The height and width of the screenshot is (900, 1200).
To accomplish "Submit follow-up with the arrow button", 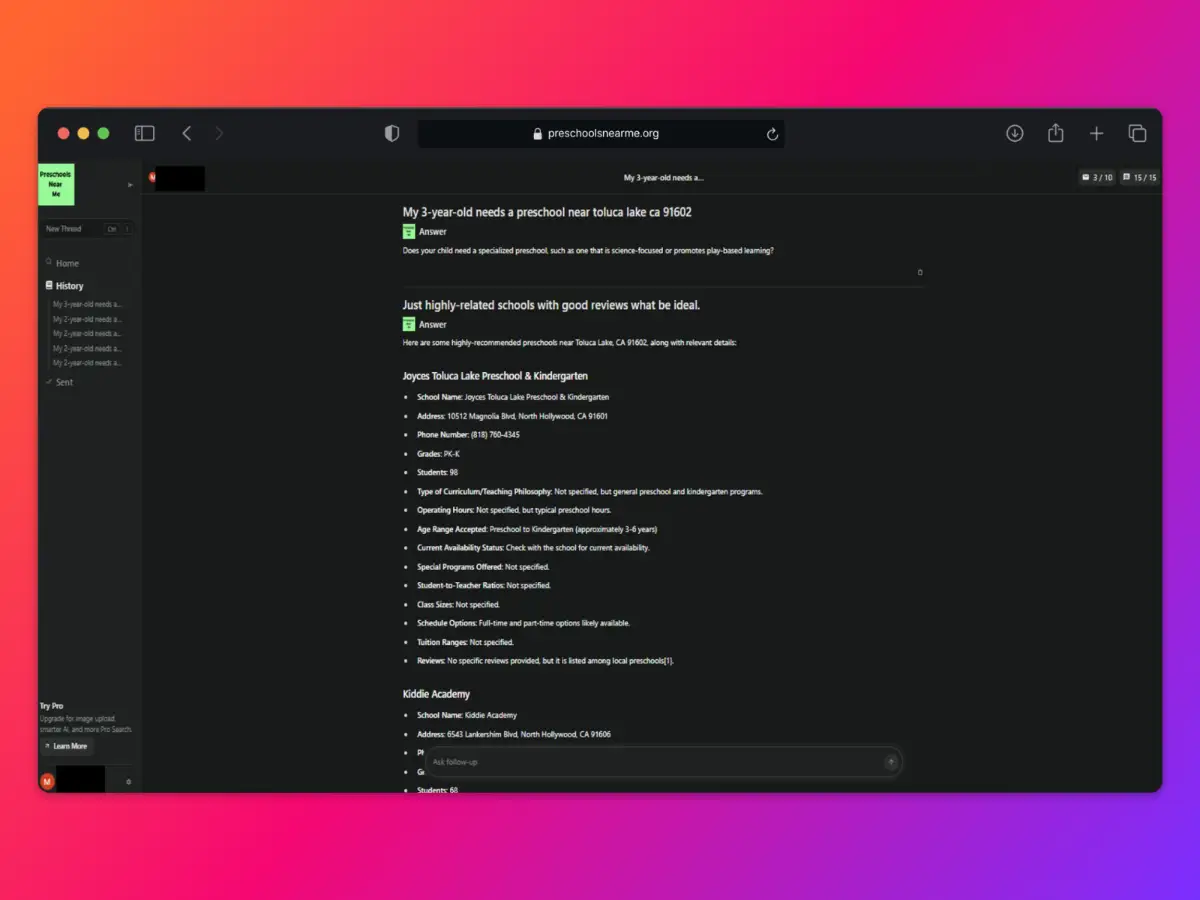I will pyautogui.click(x=891, y=762).
